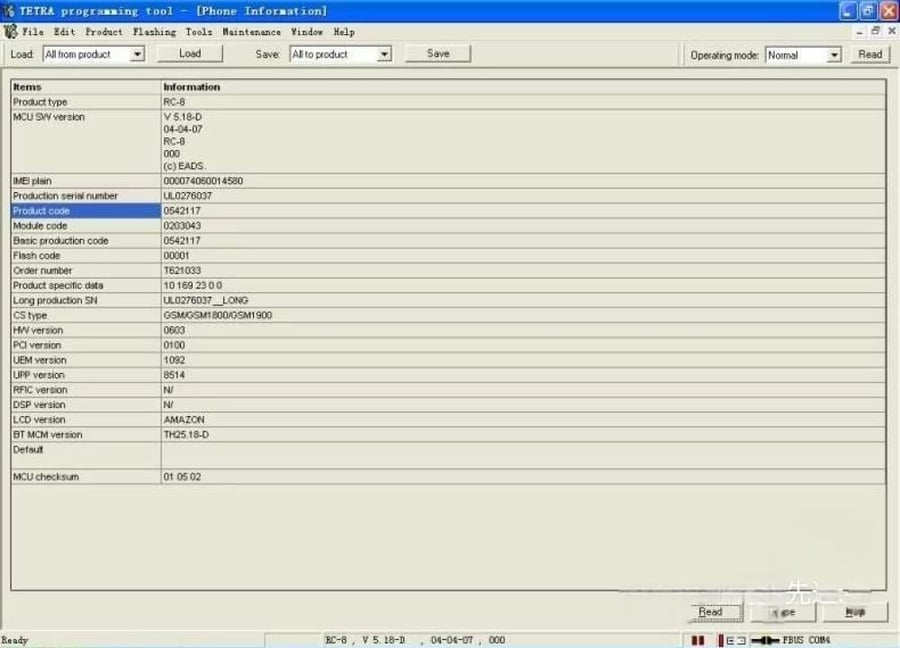Open the Tools menu
This screenshot has width=900, height=648.
point(199,32)
